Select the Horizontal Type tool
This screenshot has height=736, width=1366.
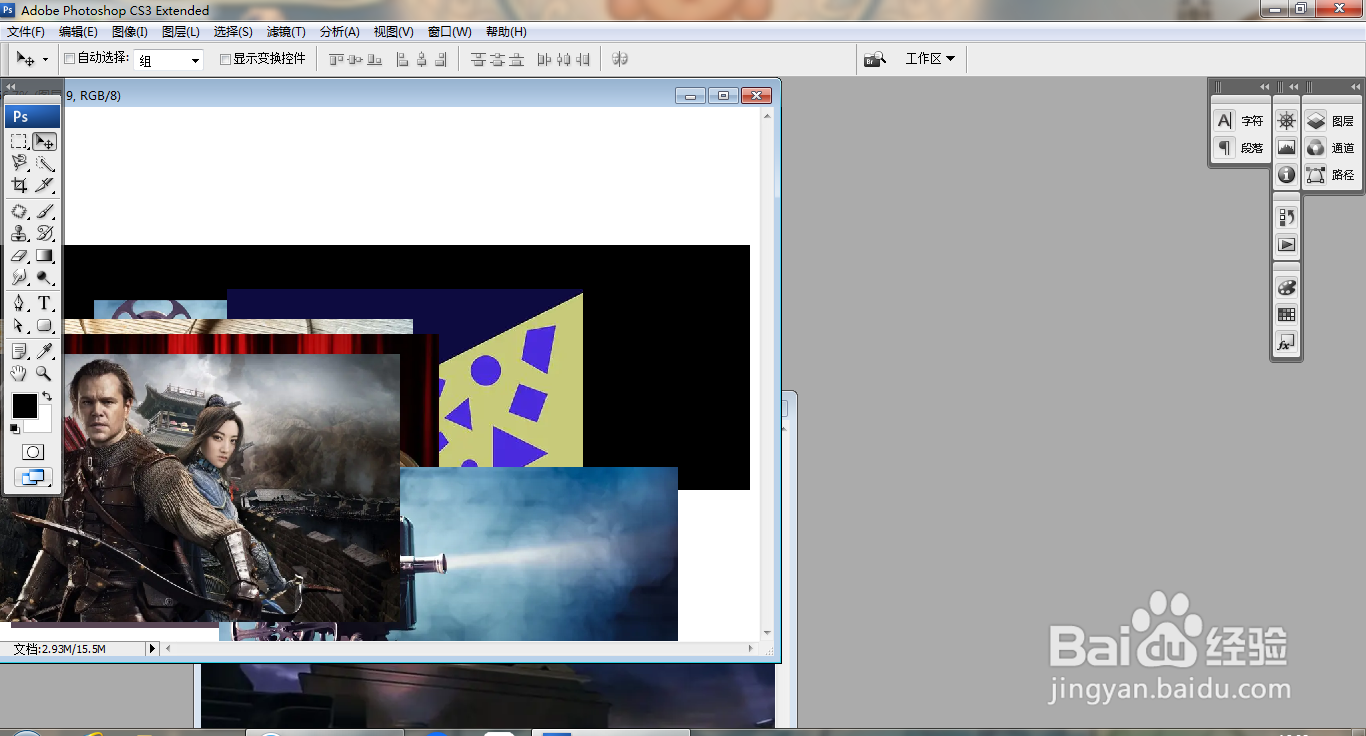44,303
